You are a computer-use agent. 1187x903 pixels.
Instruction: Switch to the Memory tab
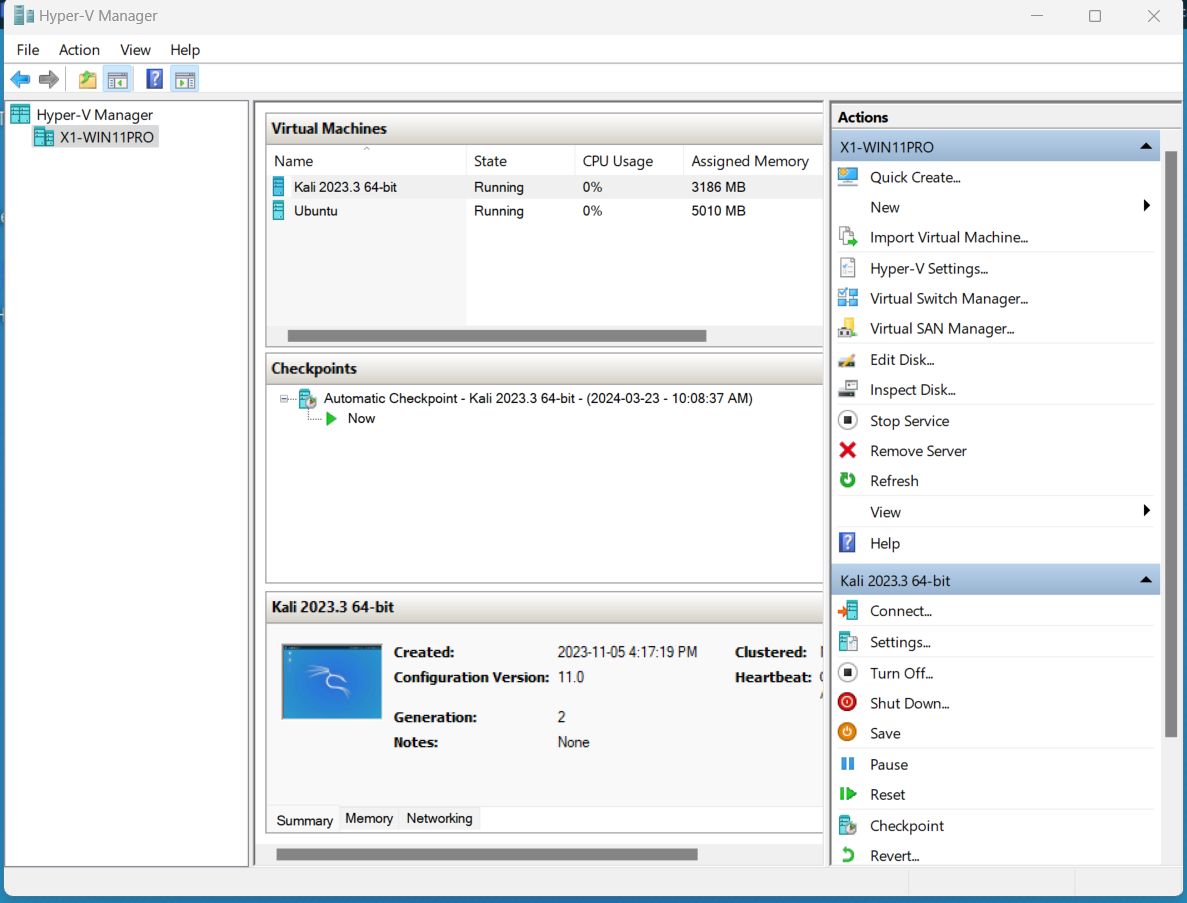[369, 818]
